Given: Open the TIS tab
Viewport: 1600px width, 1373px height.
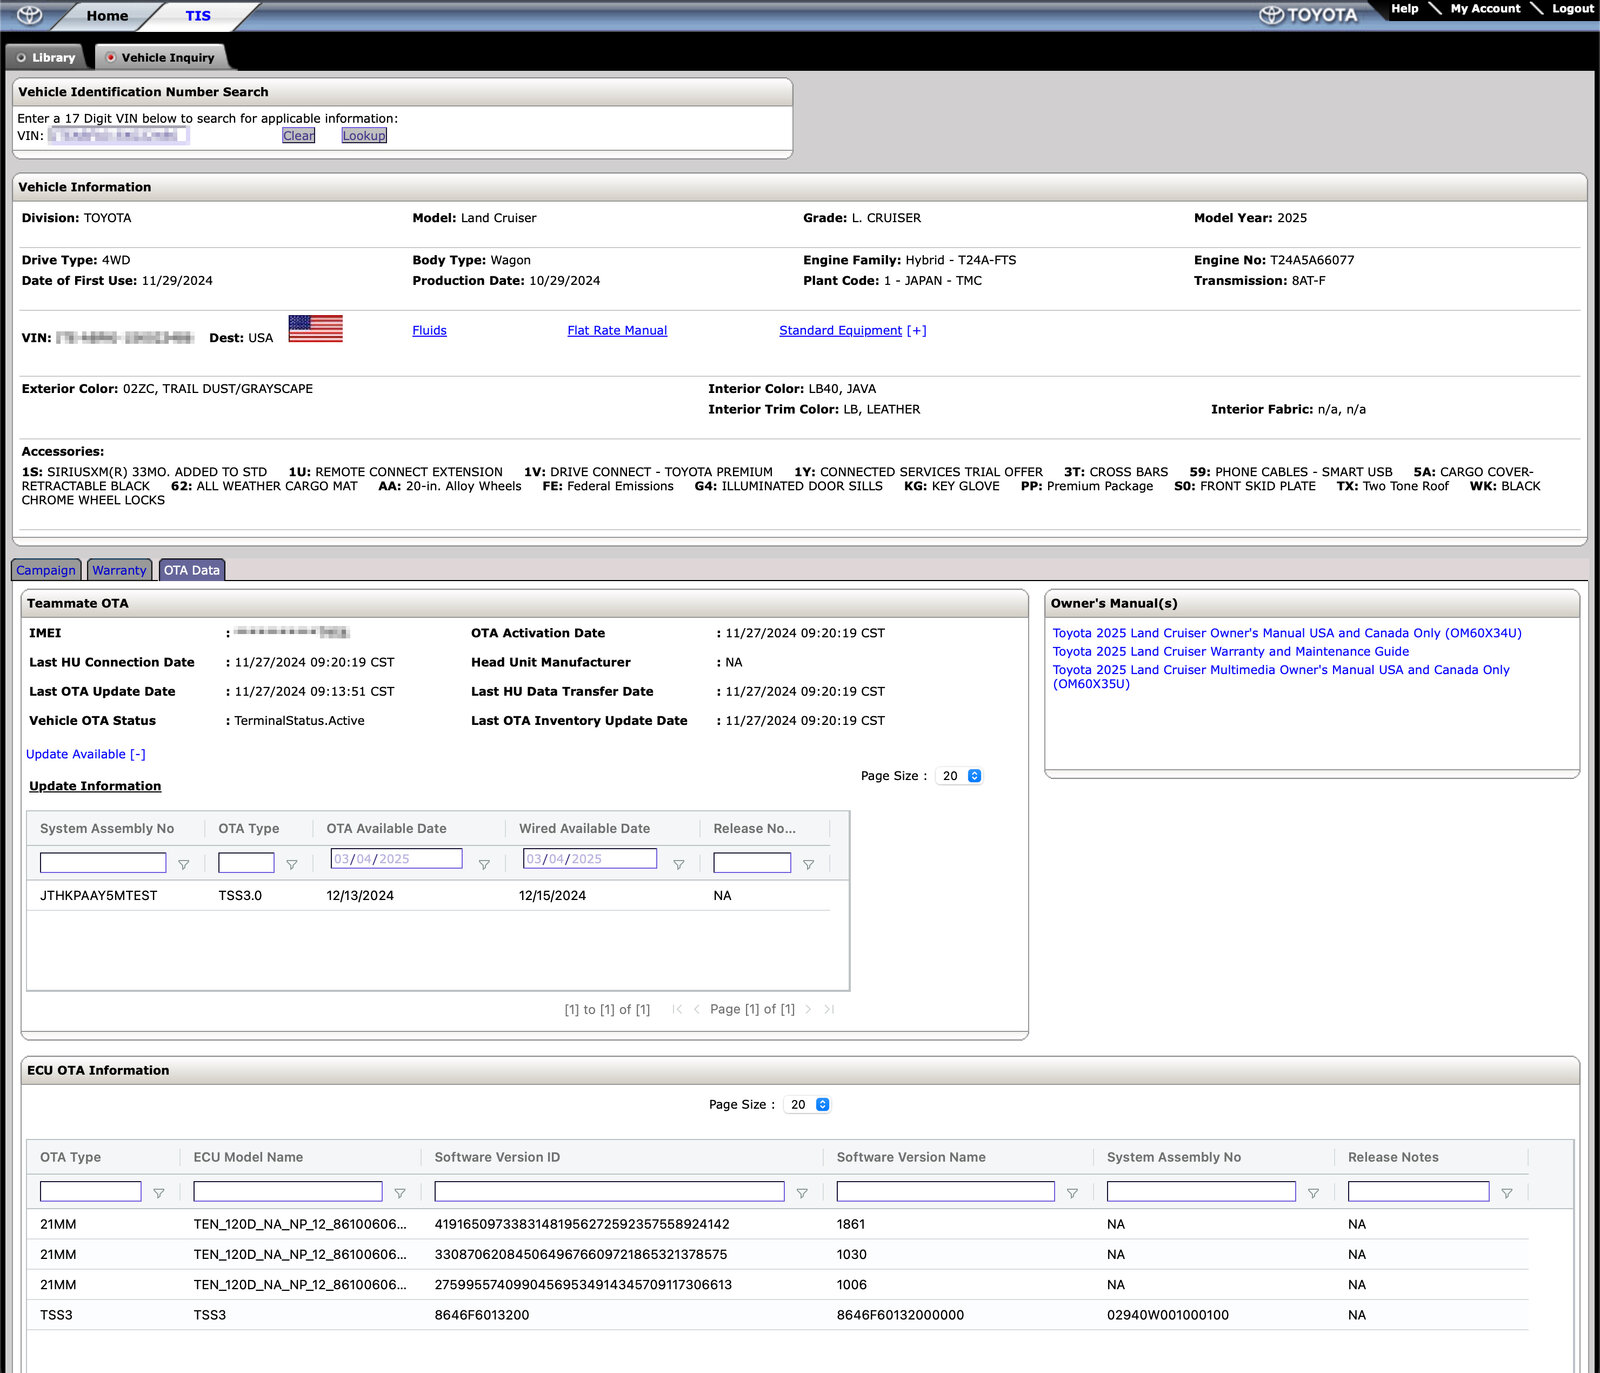Looking at the screenshot, I should (198, 16).
